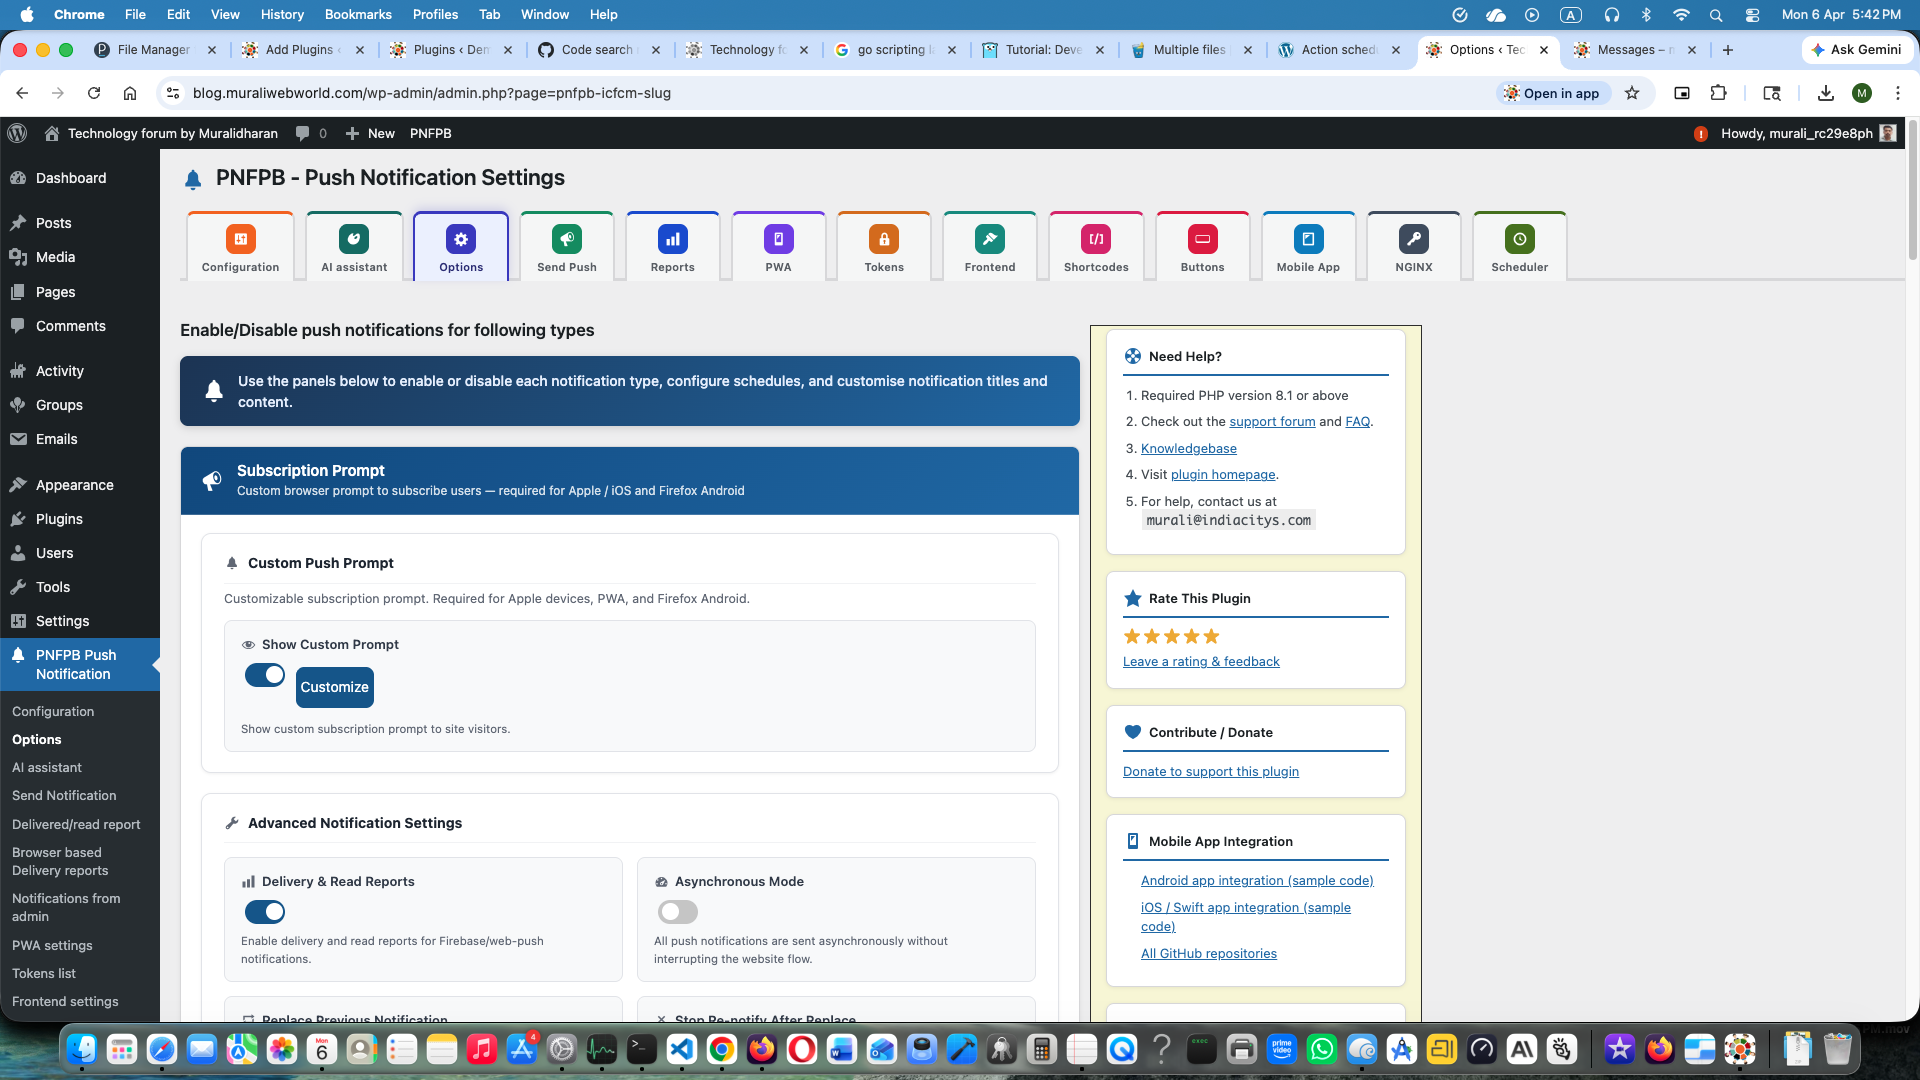Image resolution: width=1920 pixels, height=1080 pixels.
Task: Open the New content menu in admin bar
Action: 370,133
